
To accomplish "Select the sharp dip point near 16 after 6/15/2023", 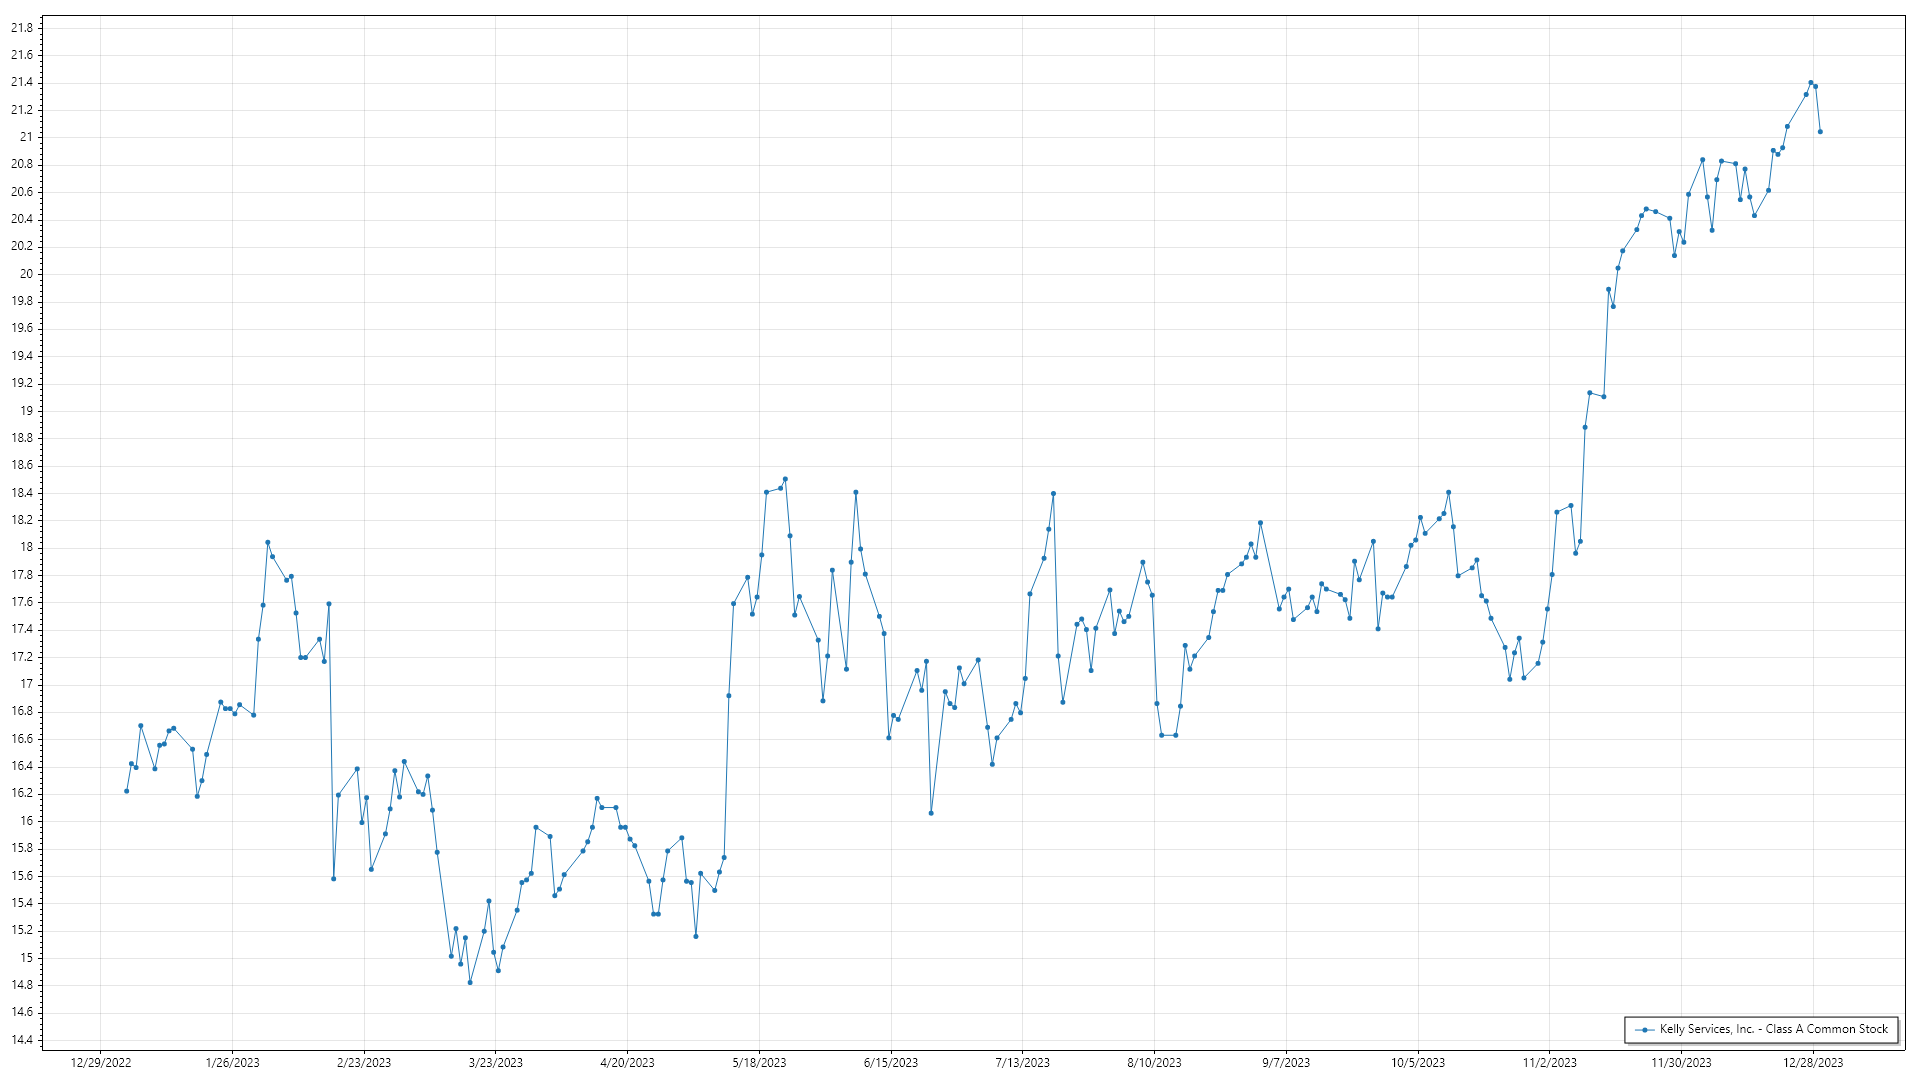I will (931, 813).
